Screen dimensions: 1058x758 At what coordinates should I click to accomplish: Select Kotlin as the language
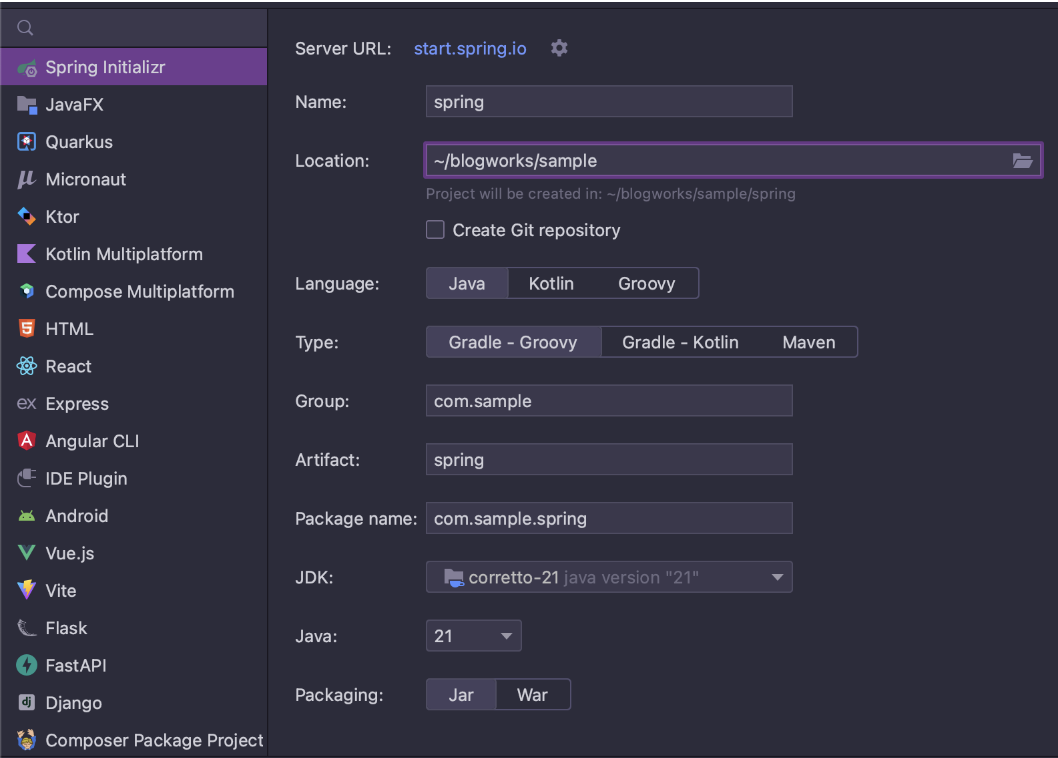point(551,283)
